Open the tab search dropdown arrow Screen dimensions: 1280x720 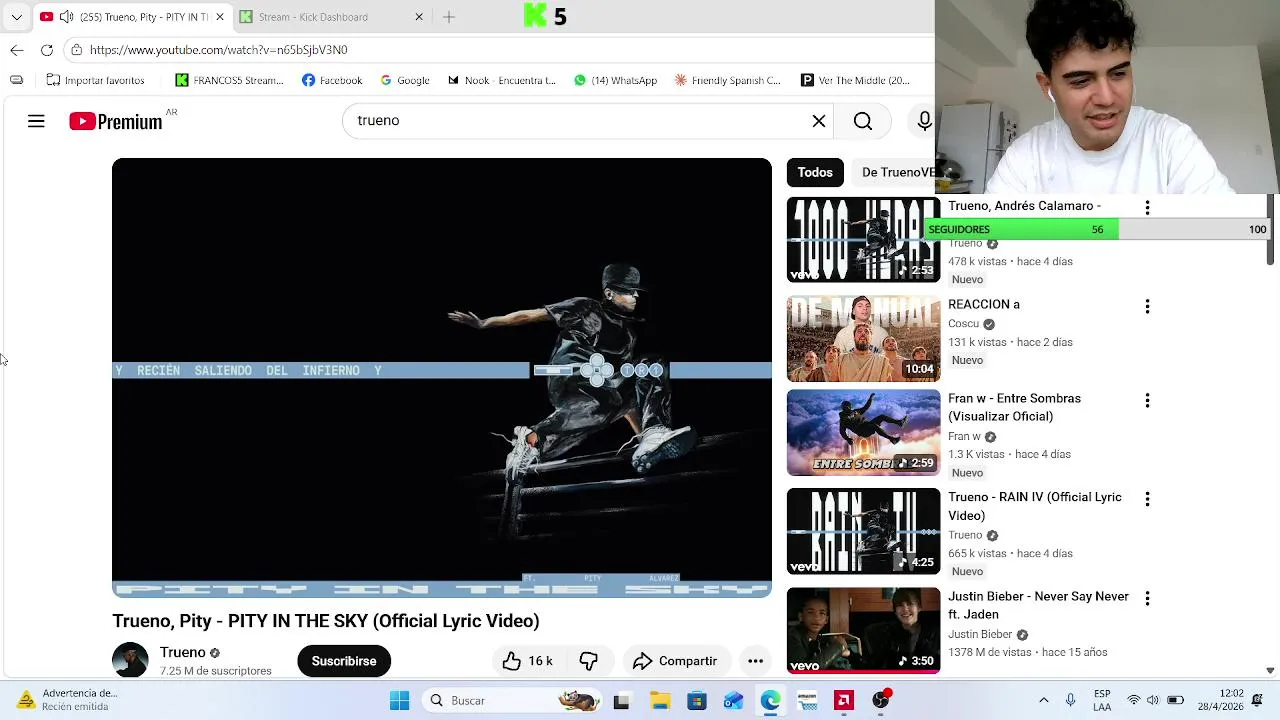pos(16,17)
